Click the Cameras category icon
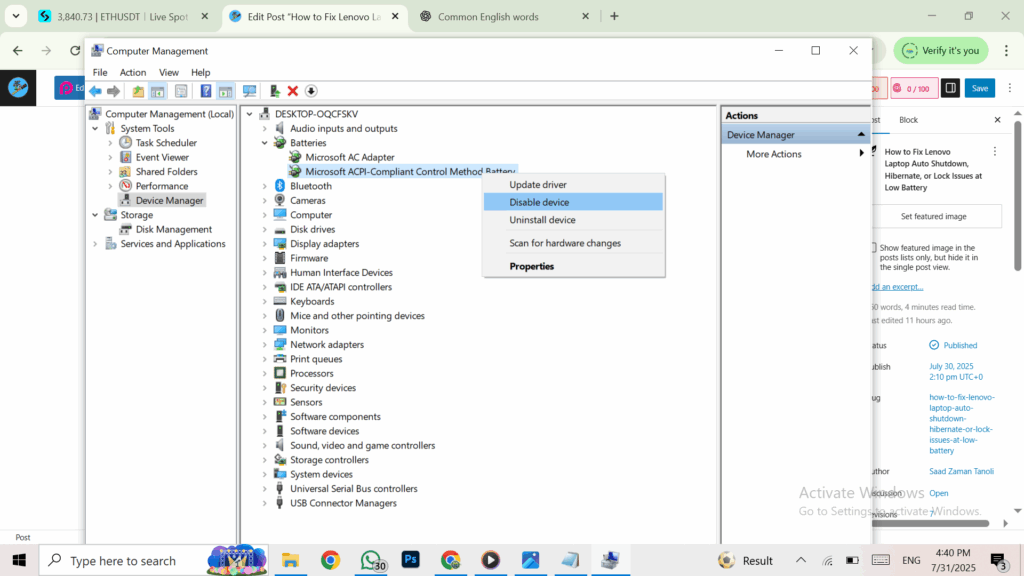Viewport: 1024px width, 576px height. (280, 200)
